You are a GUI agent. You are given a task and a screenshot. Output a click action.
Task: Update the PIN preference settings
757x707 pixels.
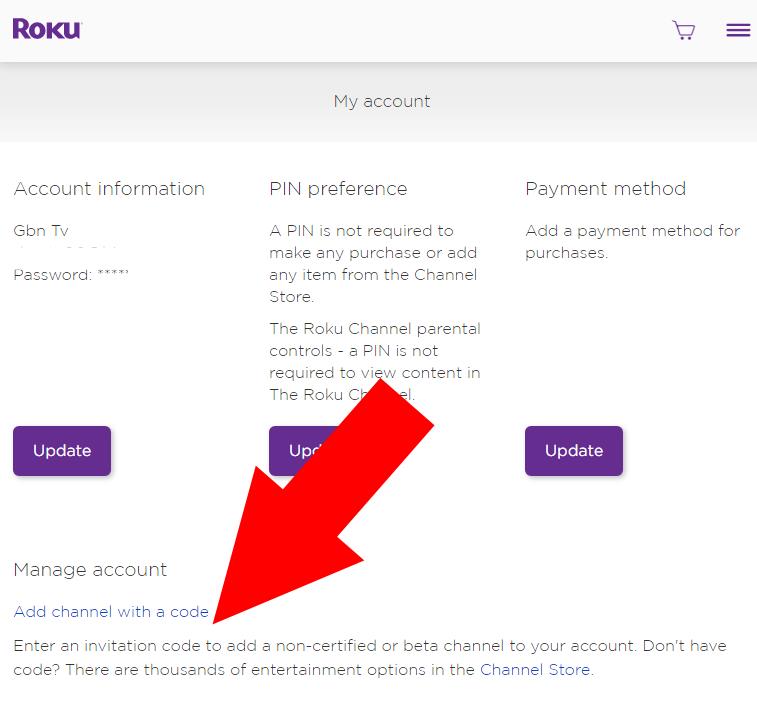(297, 451)
